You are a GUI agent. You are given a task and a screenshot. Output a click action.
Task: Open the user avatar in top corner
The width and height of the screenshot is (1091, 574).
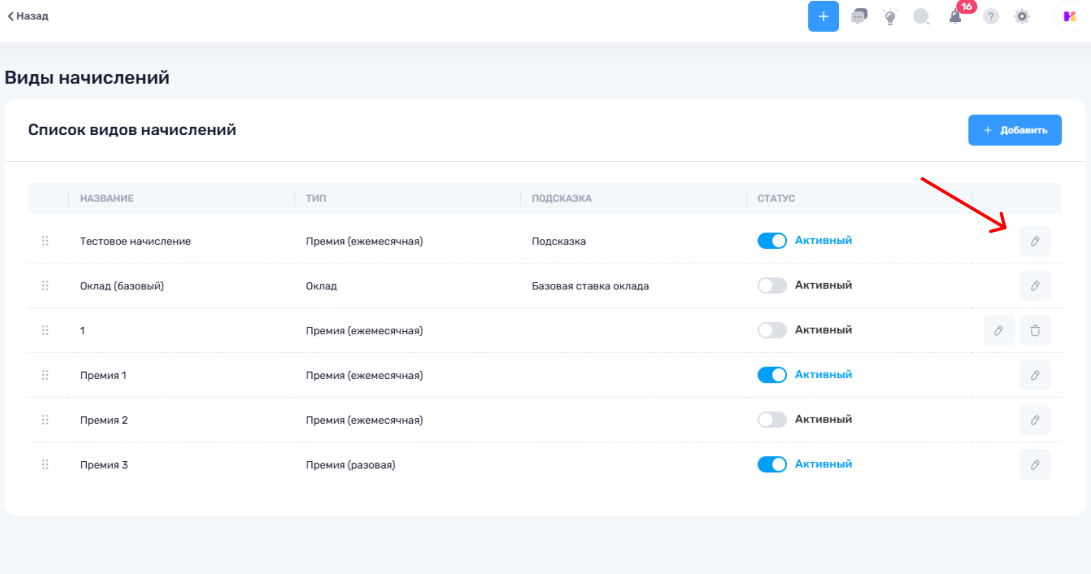[x=1068, y=17]
